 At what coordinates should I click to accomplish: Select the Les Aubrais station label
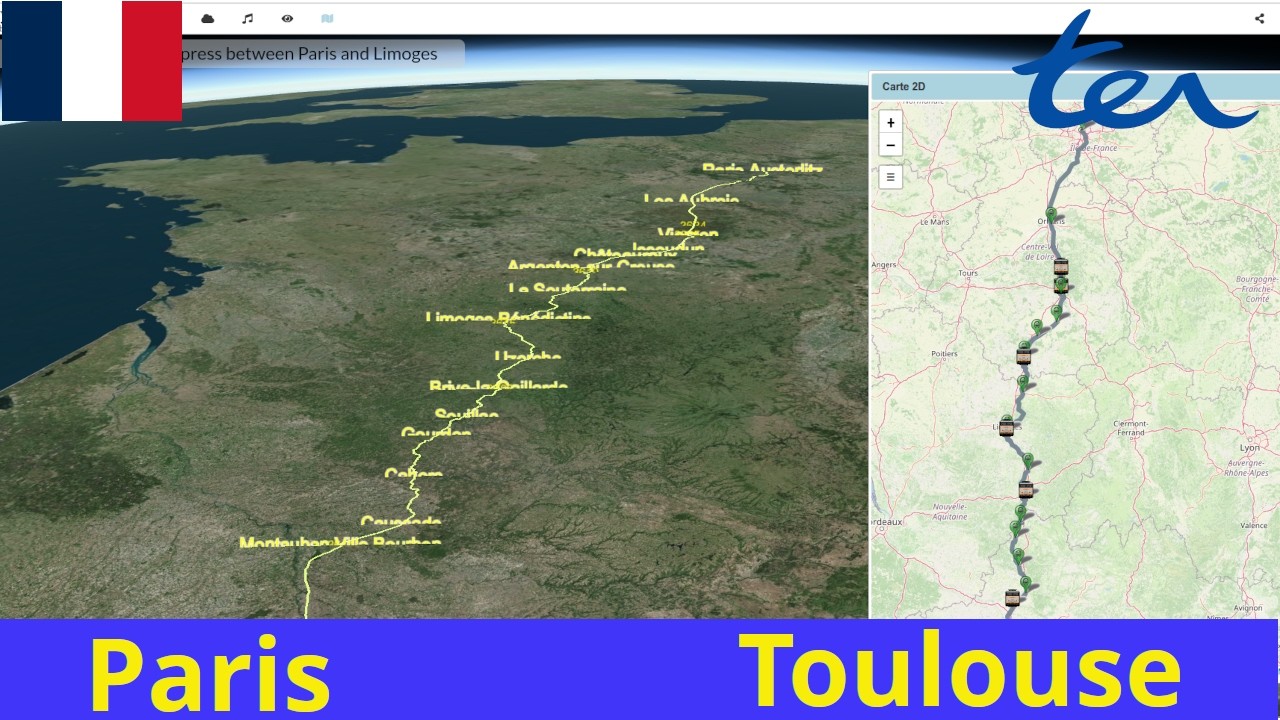tap(691, 200)
